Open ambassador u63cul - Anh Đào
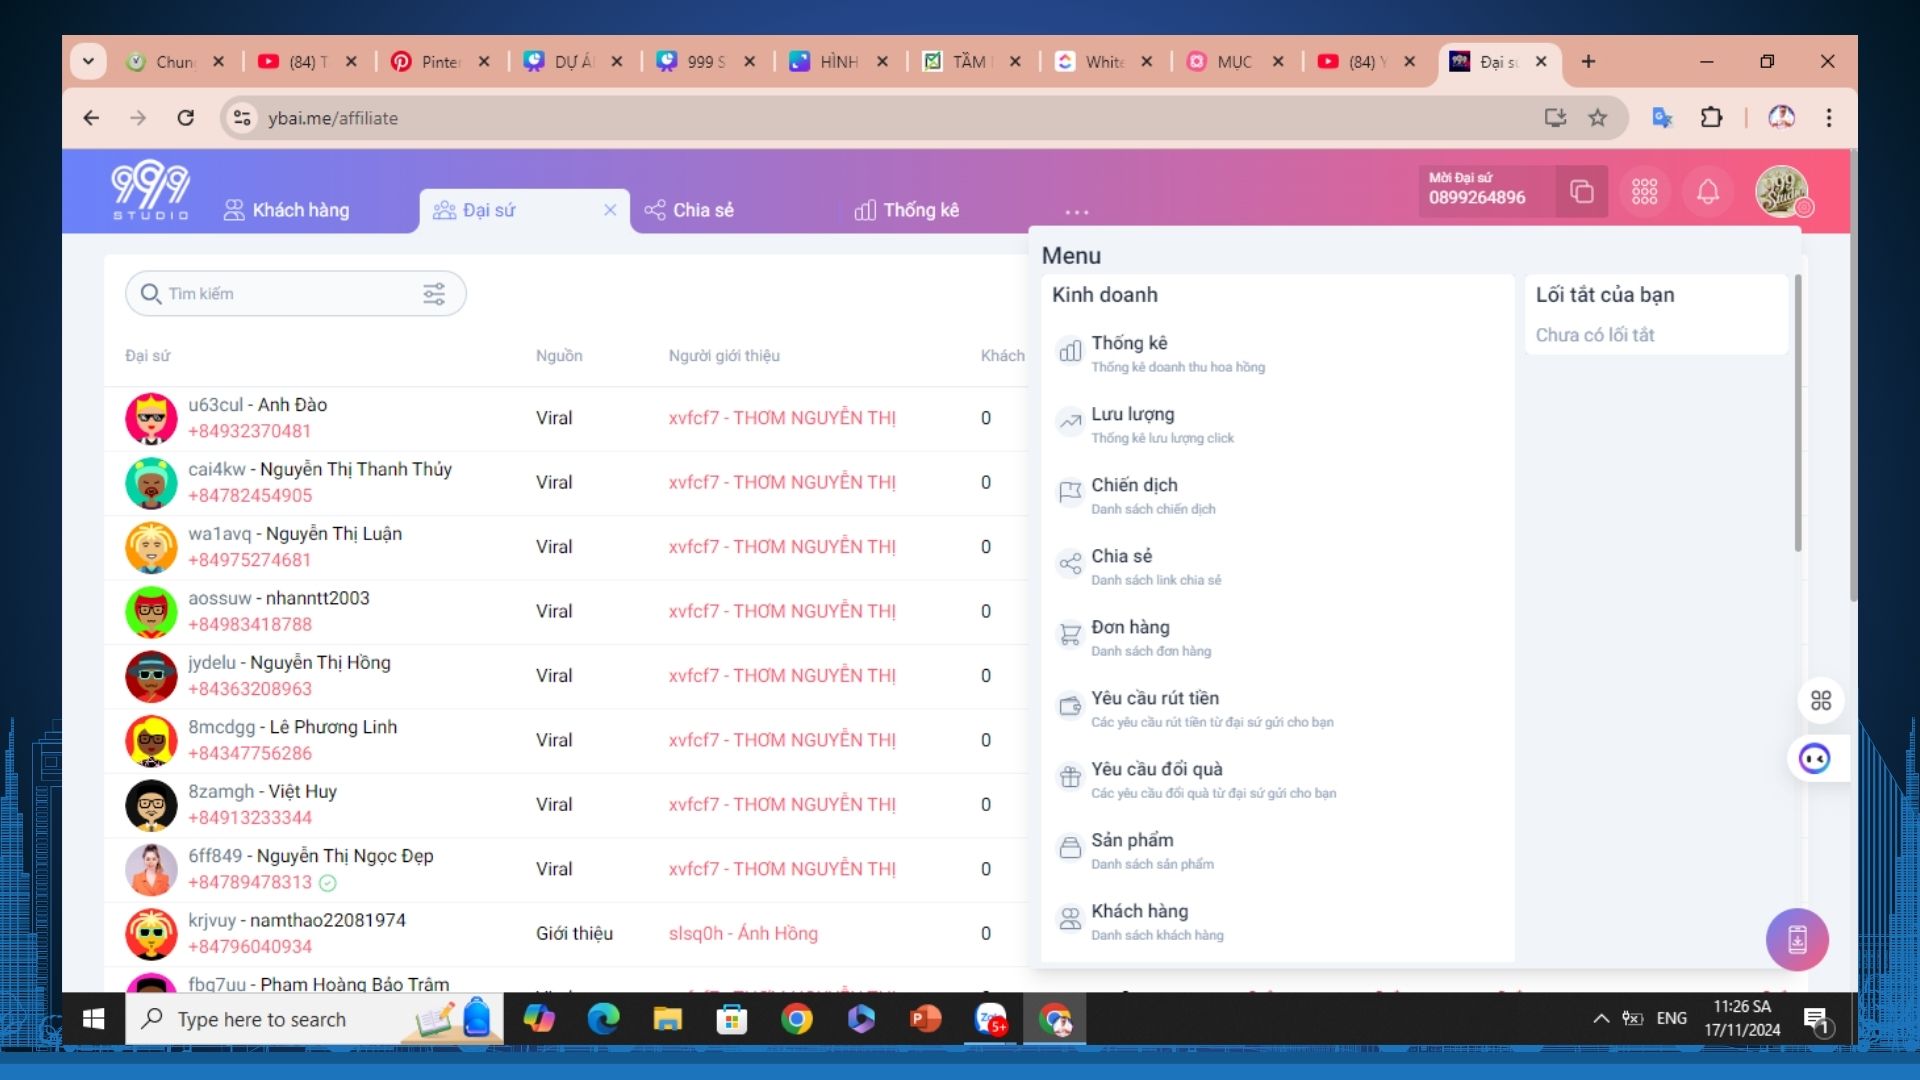 pos(258,405)
